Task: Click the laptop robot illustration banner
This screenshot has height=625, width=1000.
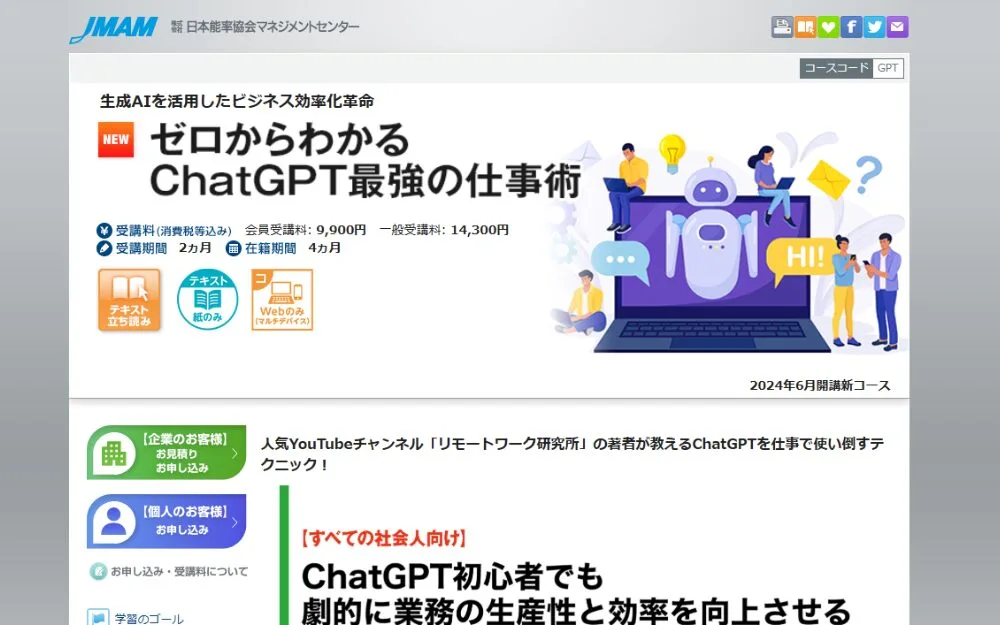Action: (x=727, y=242)
